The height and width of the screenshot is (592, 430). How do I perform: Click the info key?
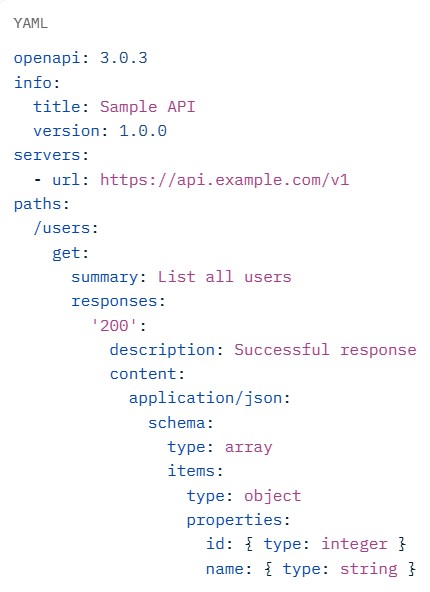tap(32, 82)
